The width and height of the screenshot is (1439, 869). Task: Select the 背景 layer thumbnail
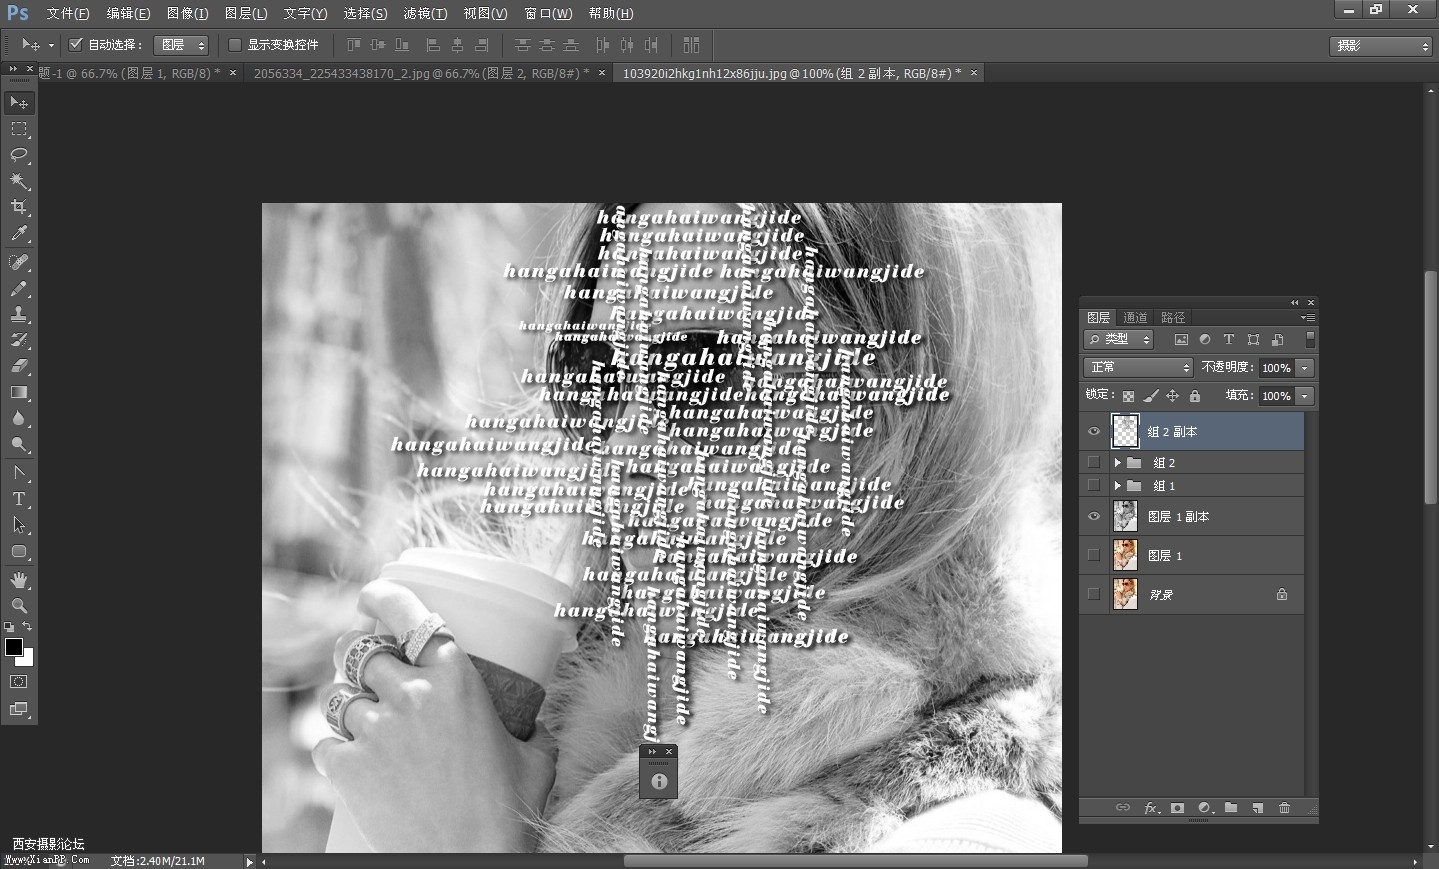pos(1126,594)
